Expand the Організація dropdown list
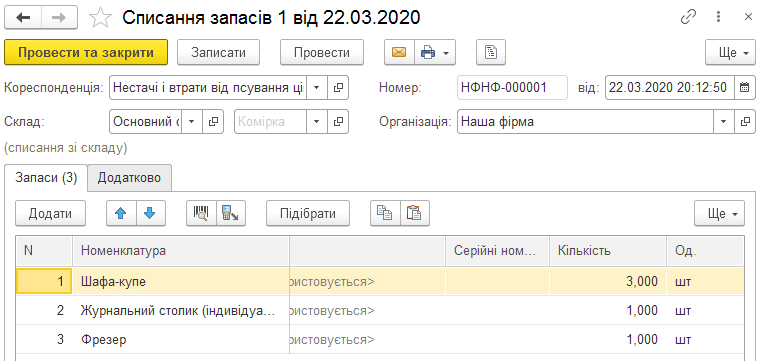 click(x=724, y=122)
